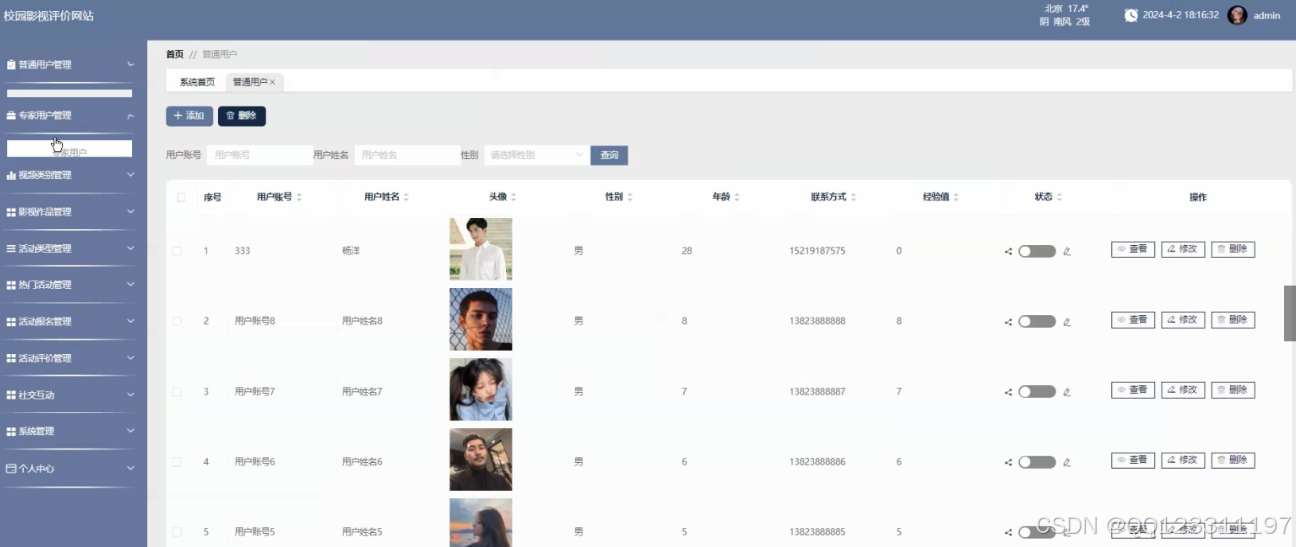Click the 查询 search button
This screenshot has width=1296, height=547.
point(609,155)
